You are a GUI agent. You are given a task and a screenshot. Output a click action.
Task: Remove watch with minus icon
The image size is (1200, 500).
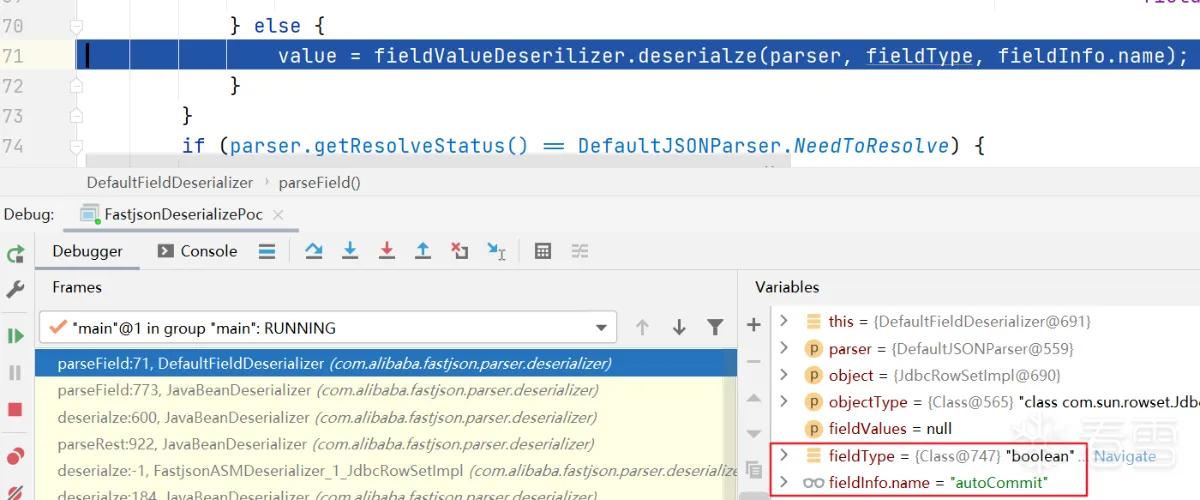tap(754, 361)
